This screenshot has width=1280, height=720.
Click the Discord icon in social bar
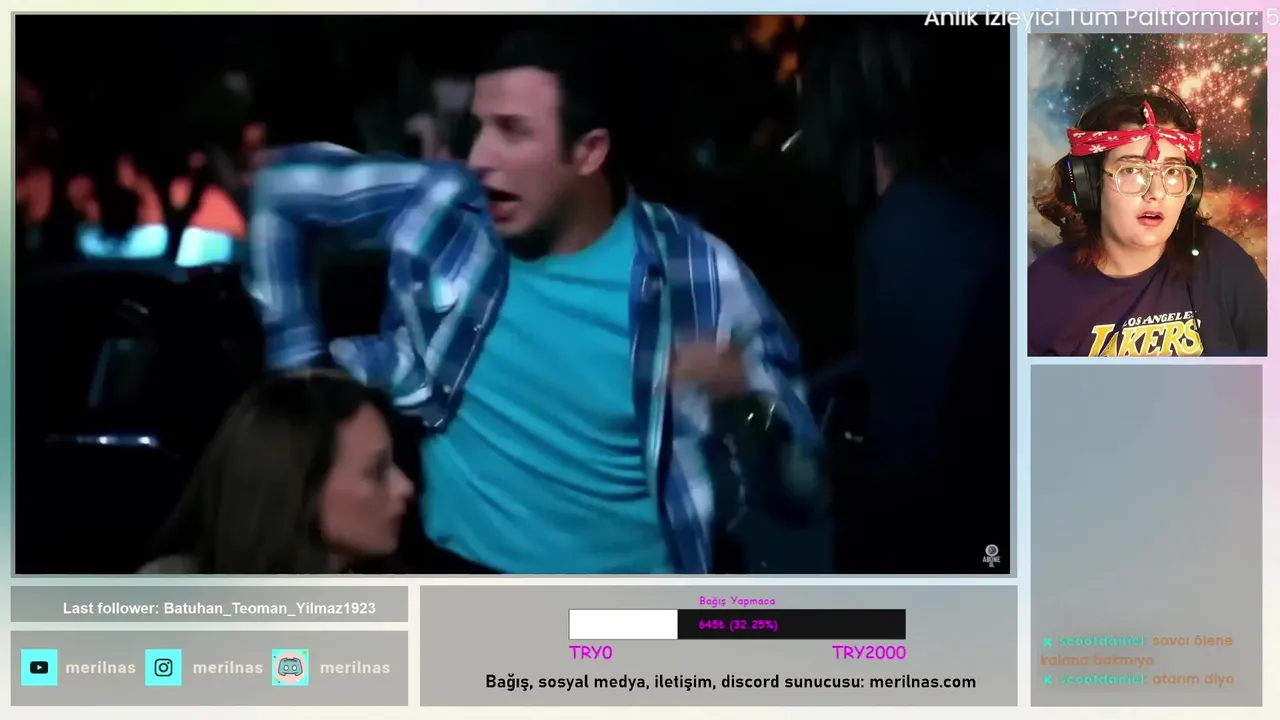[290, 667]
